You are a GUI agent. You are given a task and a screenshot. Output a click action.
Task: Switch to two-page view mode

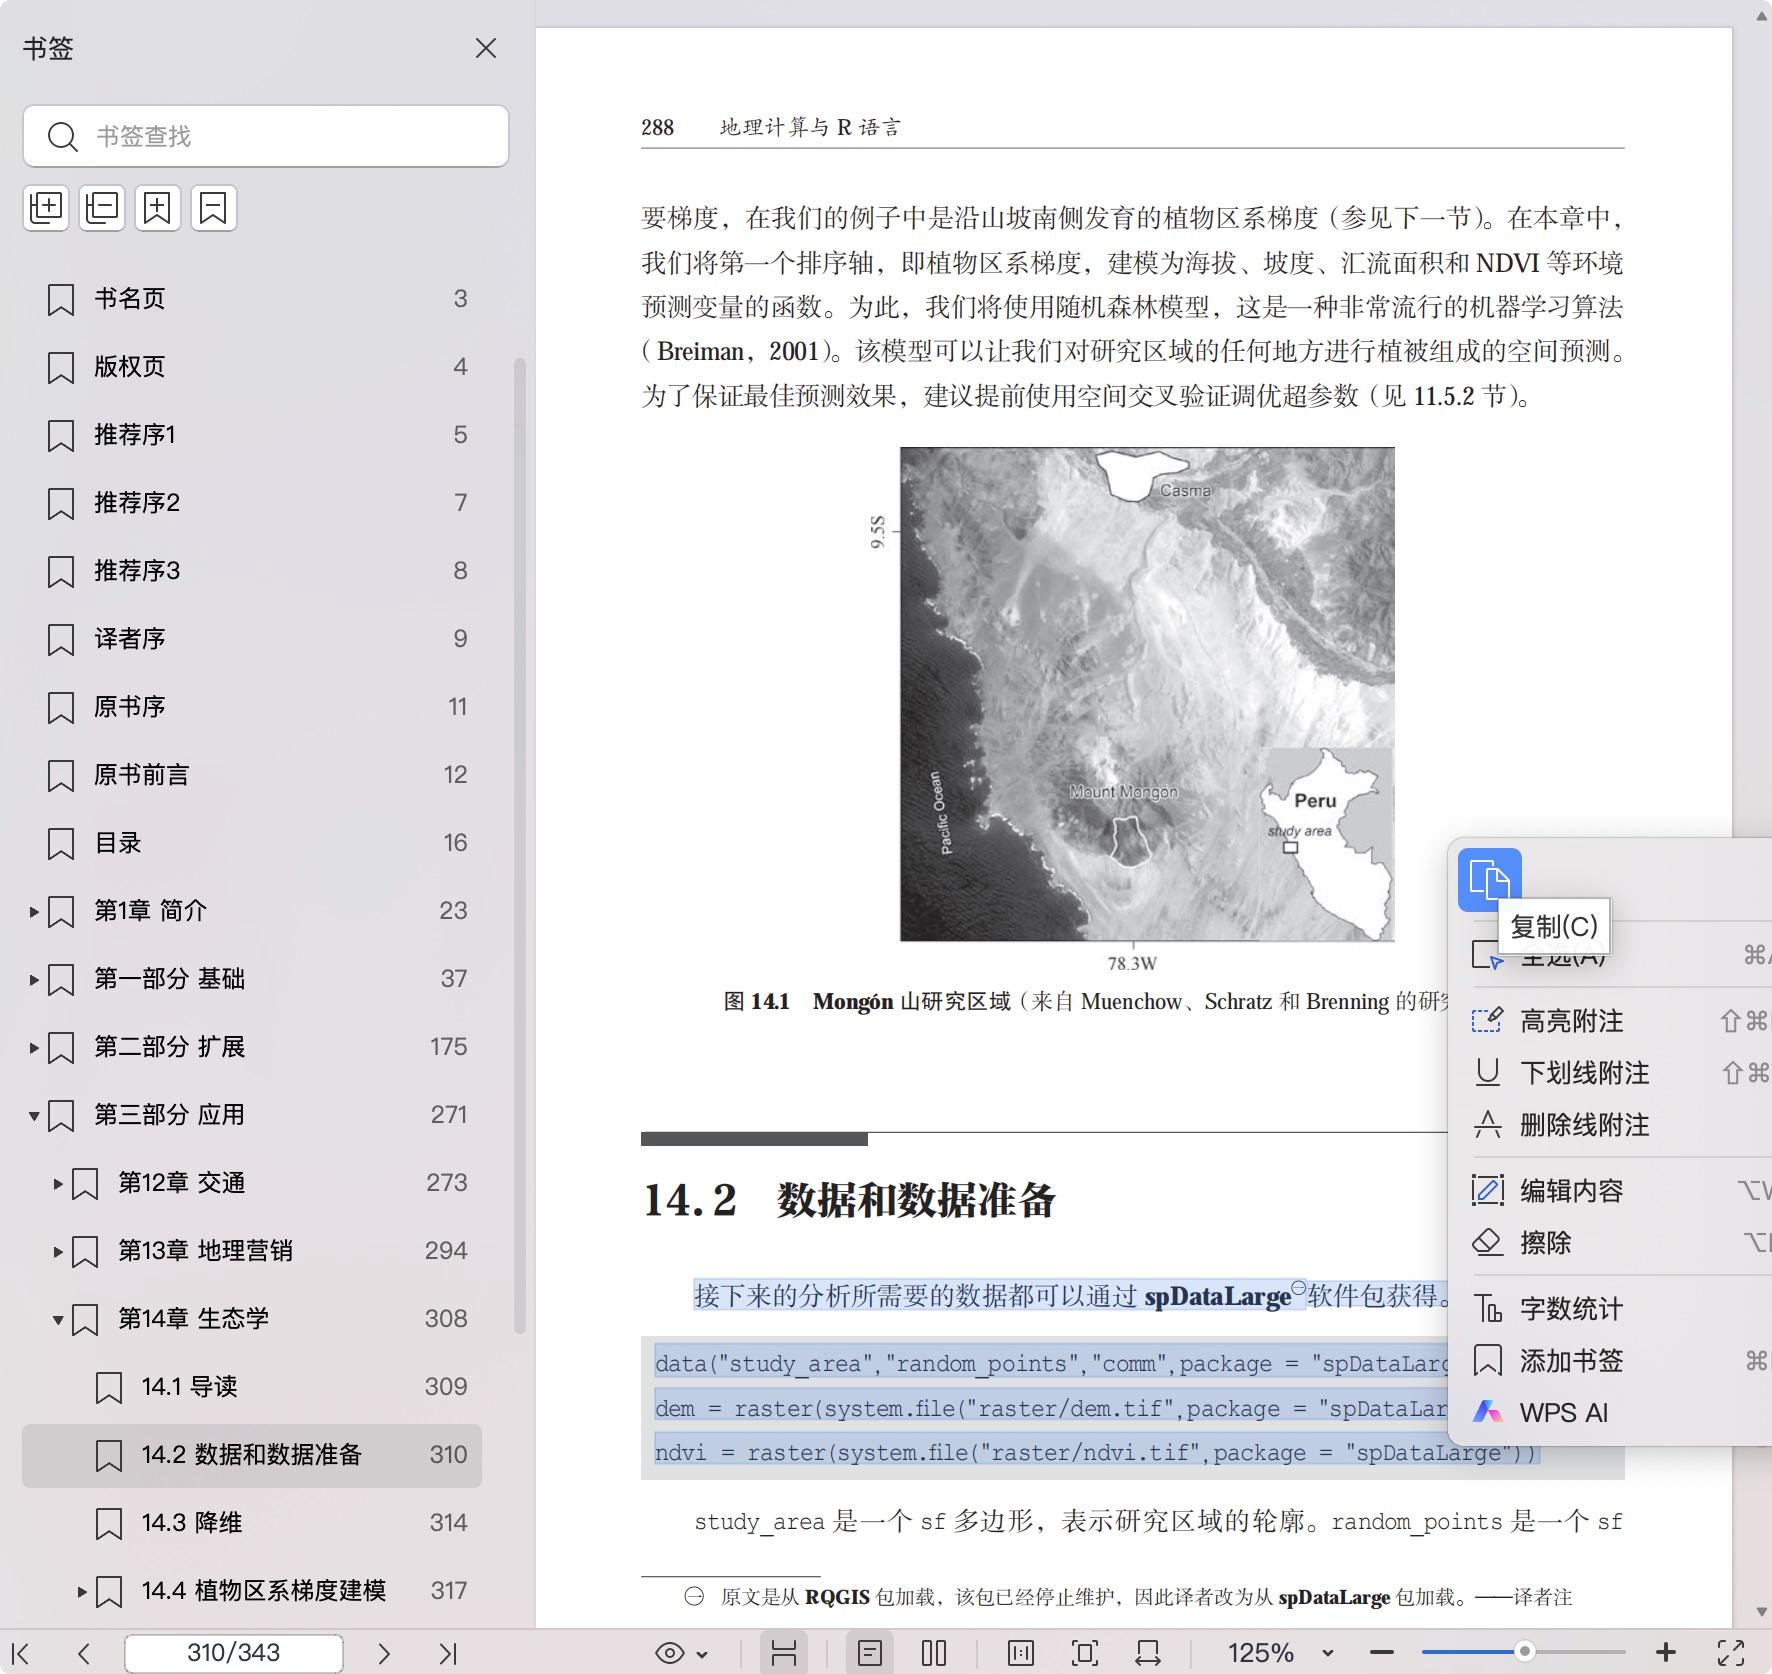point(932,1652)
